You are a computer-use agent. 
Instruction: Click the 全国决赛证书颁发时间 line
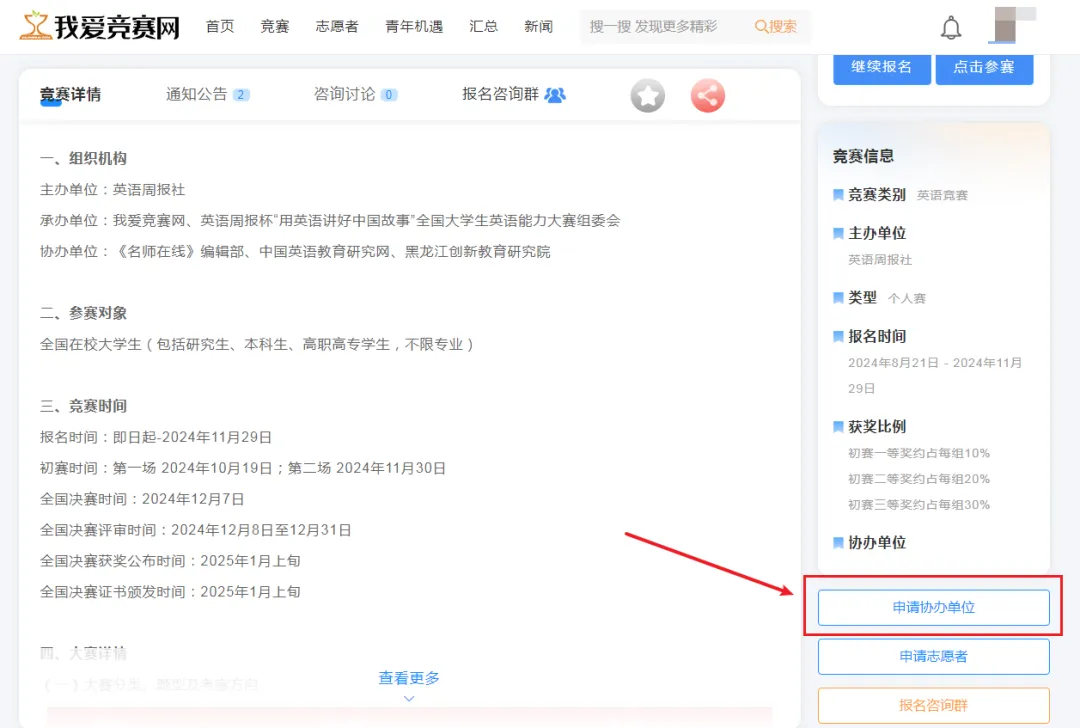(170, 592)
